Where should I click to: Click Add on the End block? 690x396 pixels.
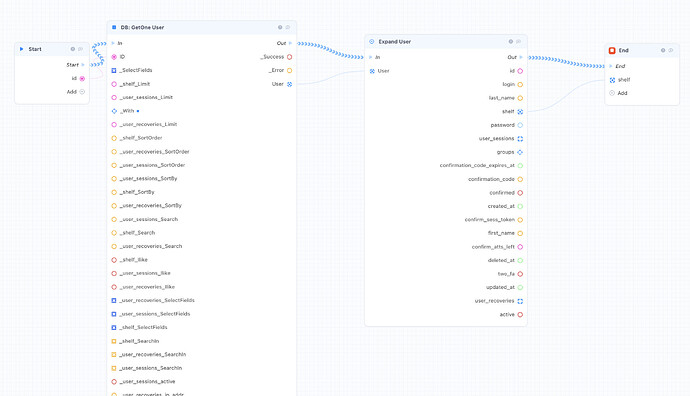pyautogui.click(x=612, y=93)
